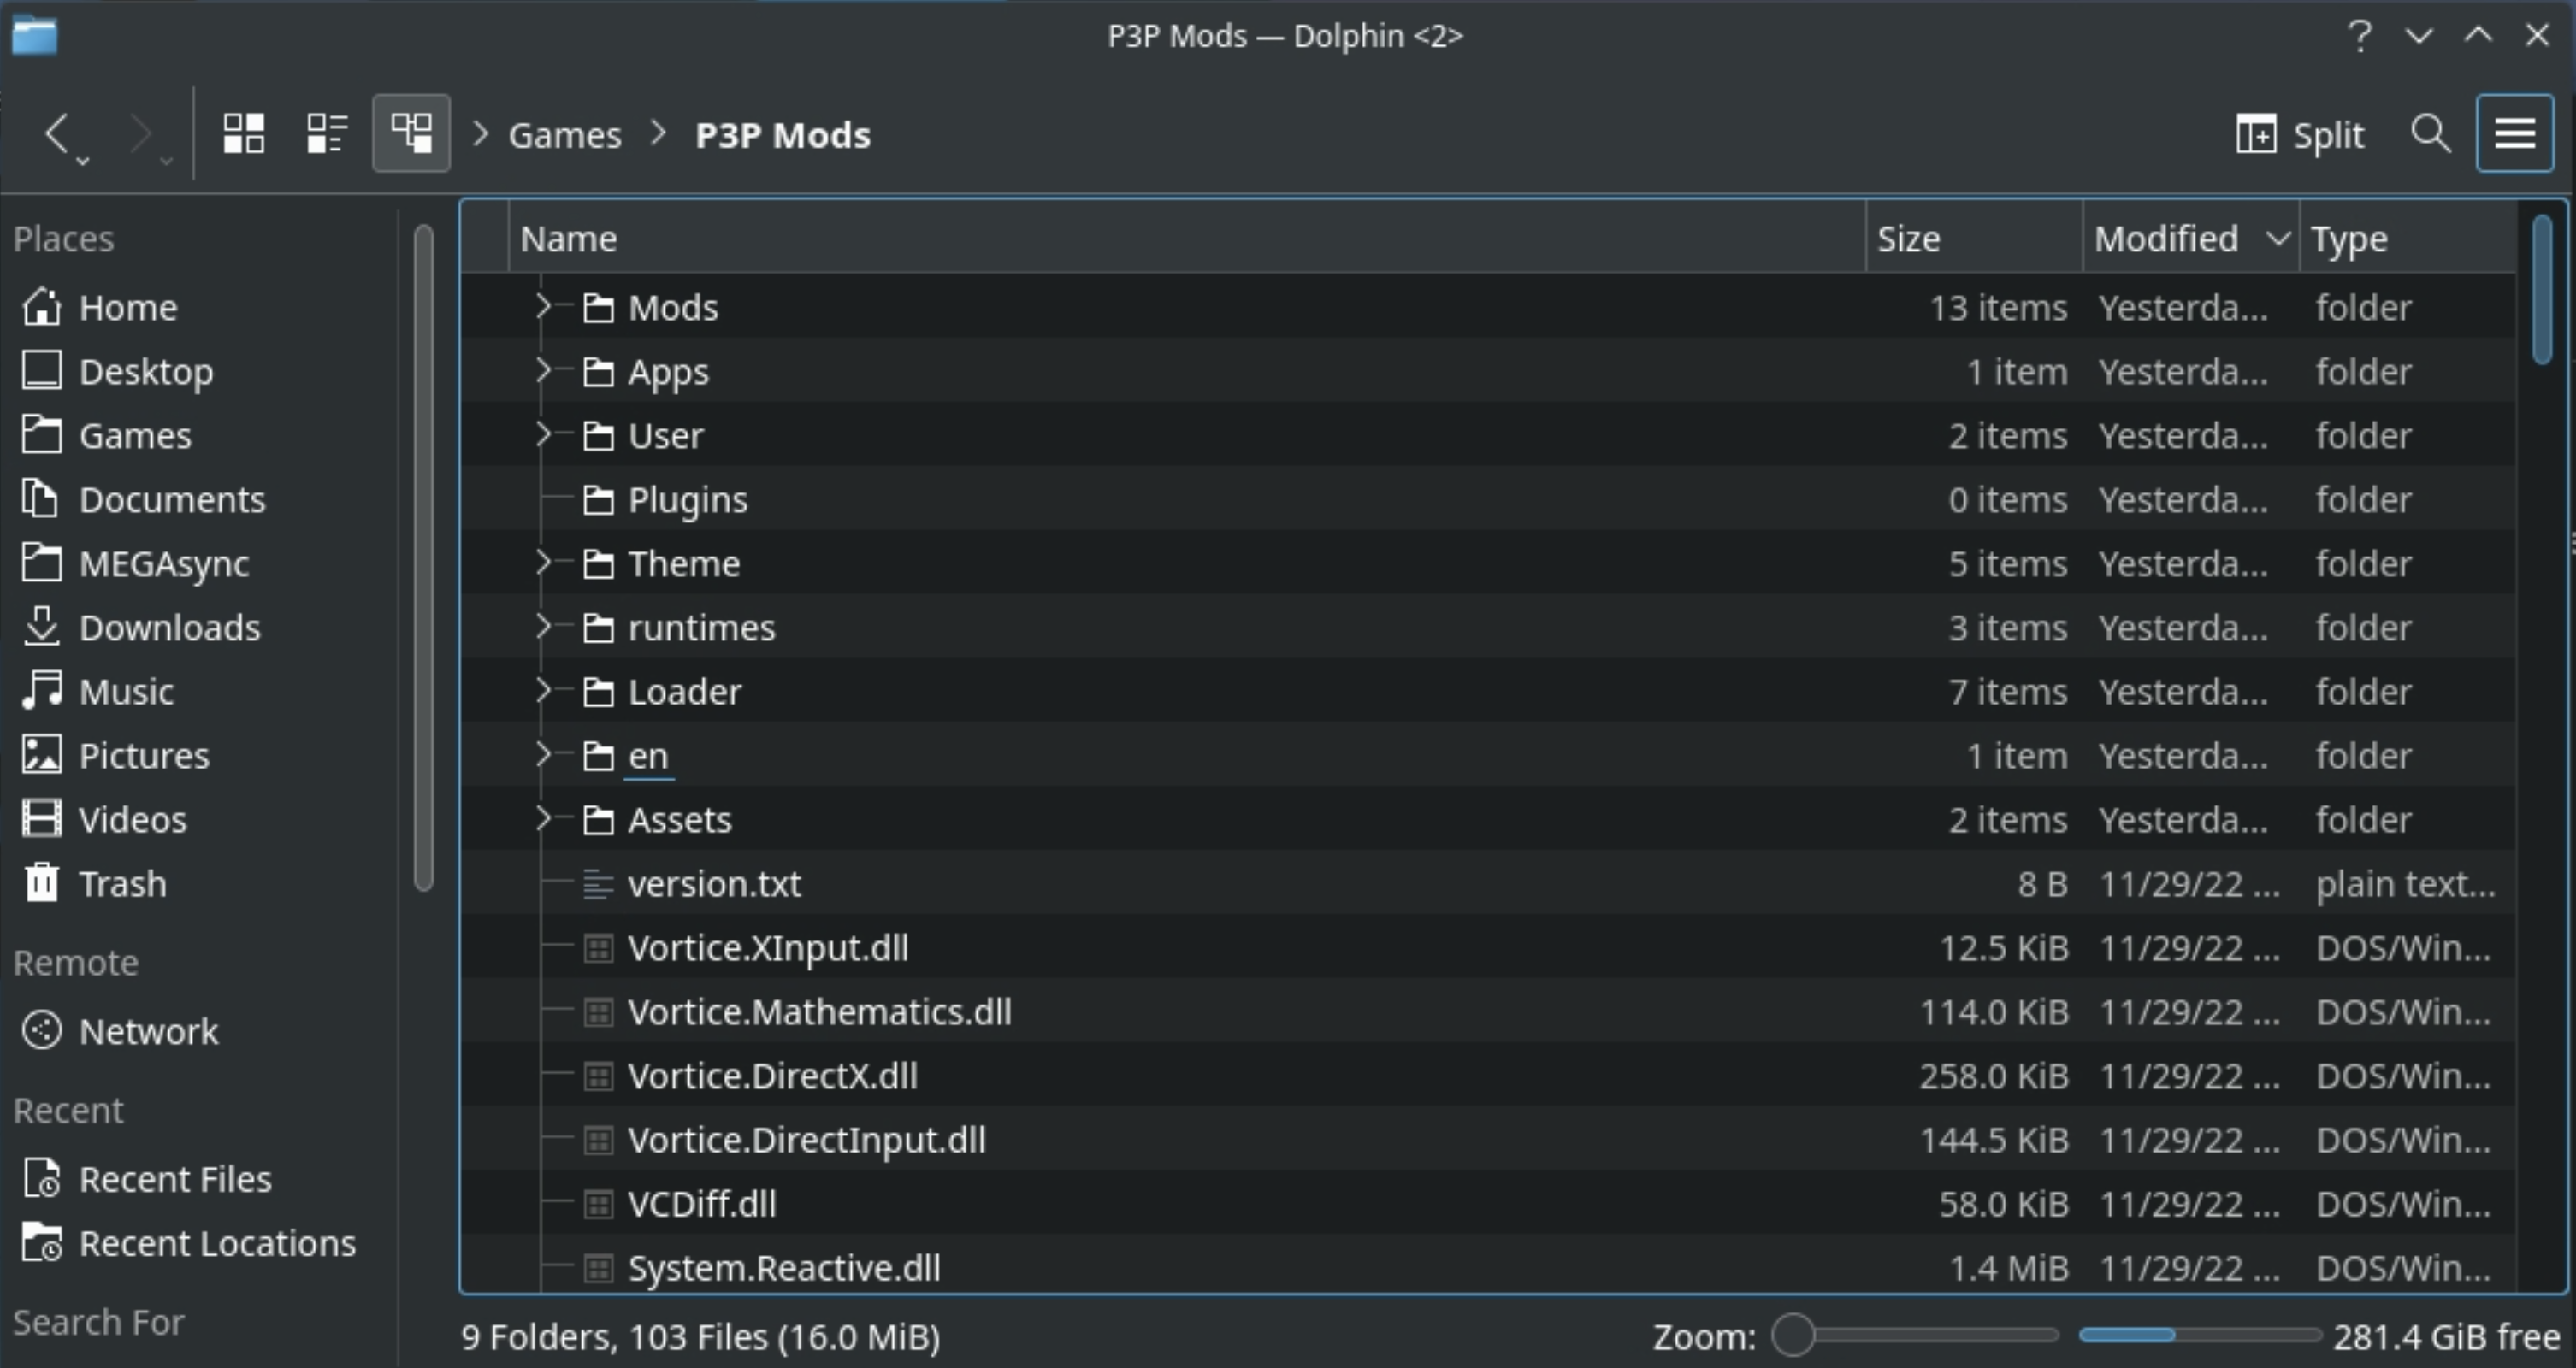2576x1368 pixels.
Task: Open the hamburger menu
Action: pos(2514,133)
